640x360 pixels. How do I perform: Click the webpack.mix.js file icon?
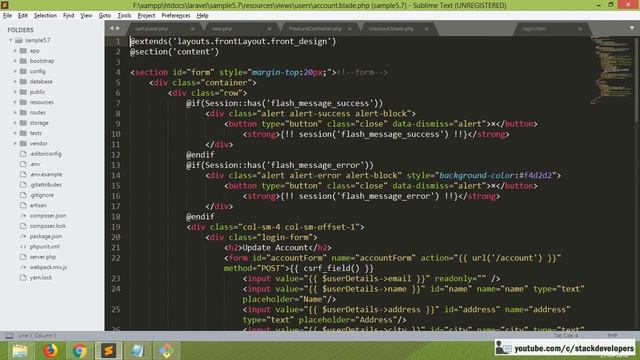(23, 267)
